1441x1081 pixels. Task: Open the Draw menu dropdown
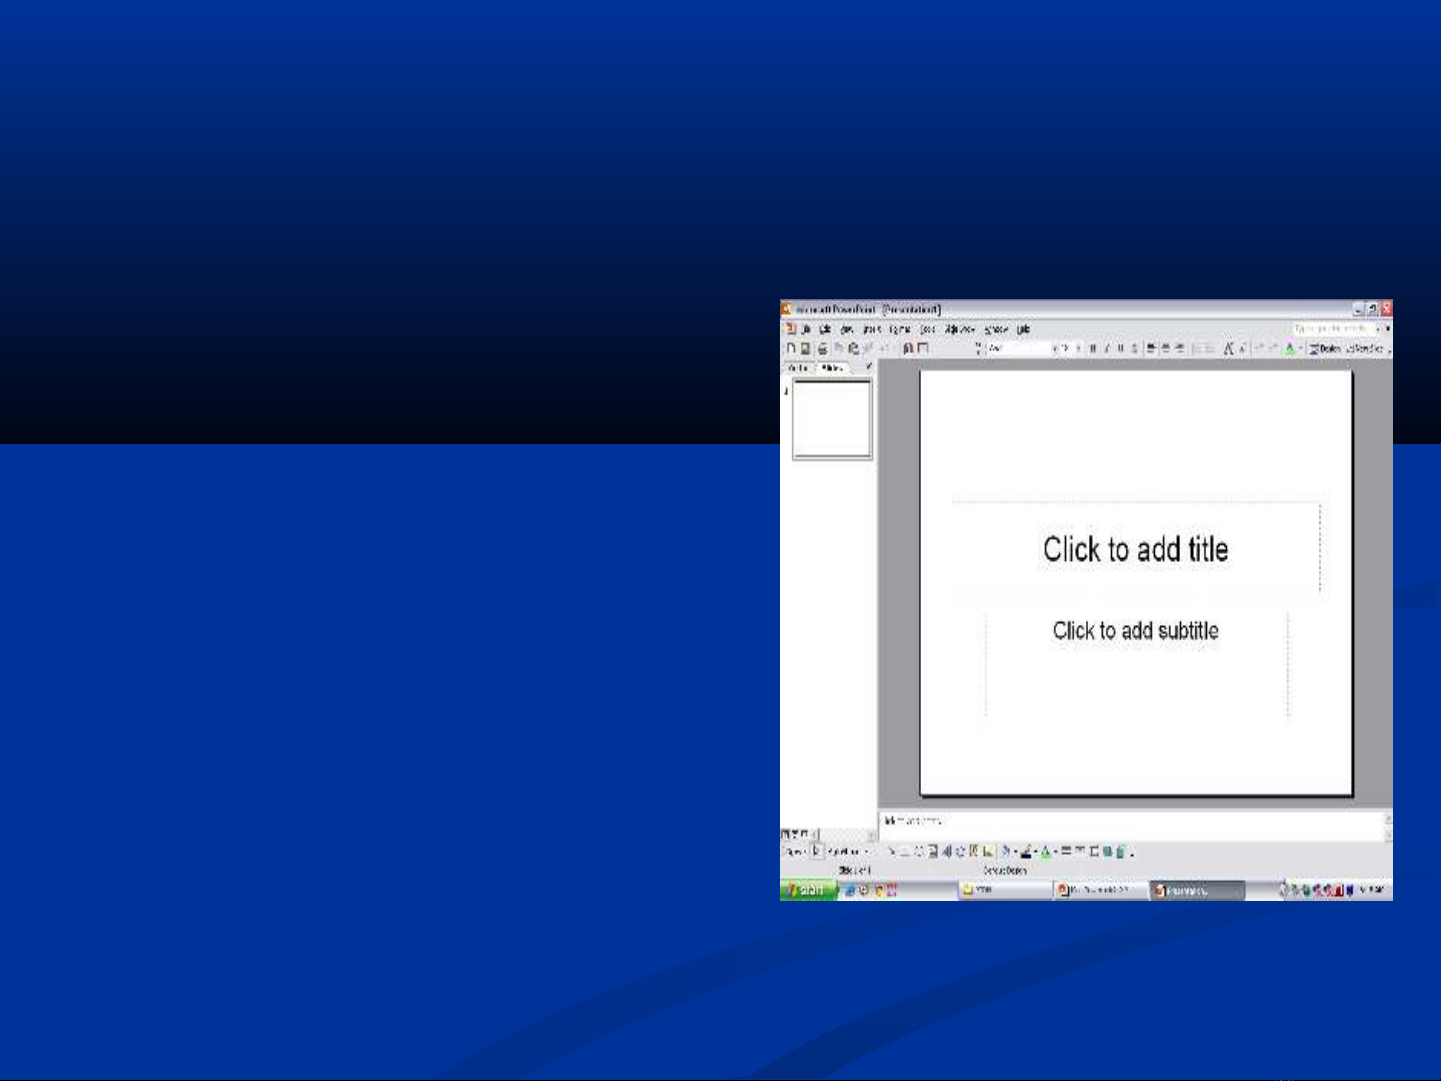click(x=794, y=852)
